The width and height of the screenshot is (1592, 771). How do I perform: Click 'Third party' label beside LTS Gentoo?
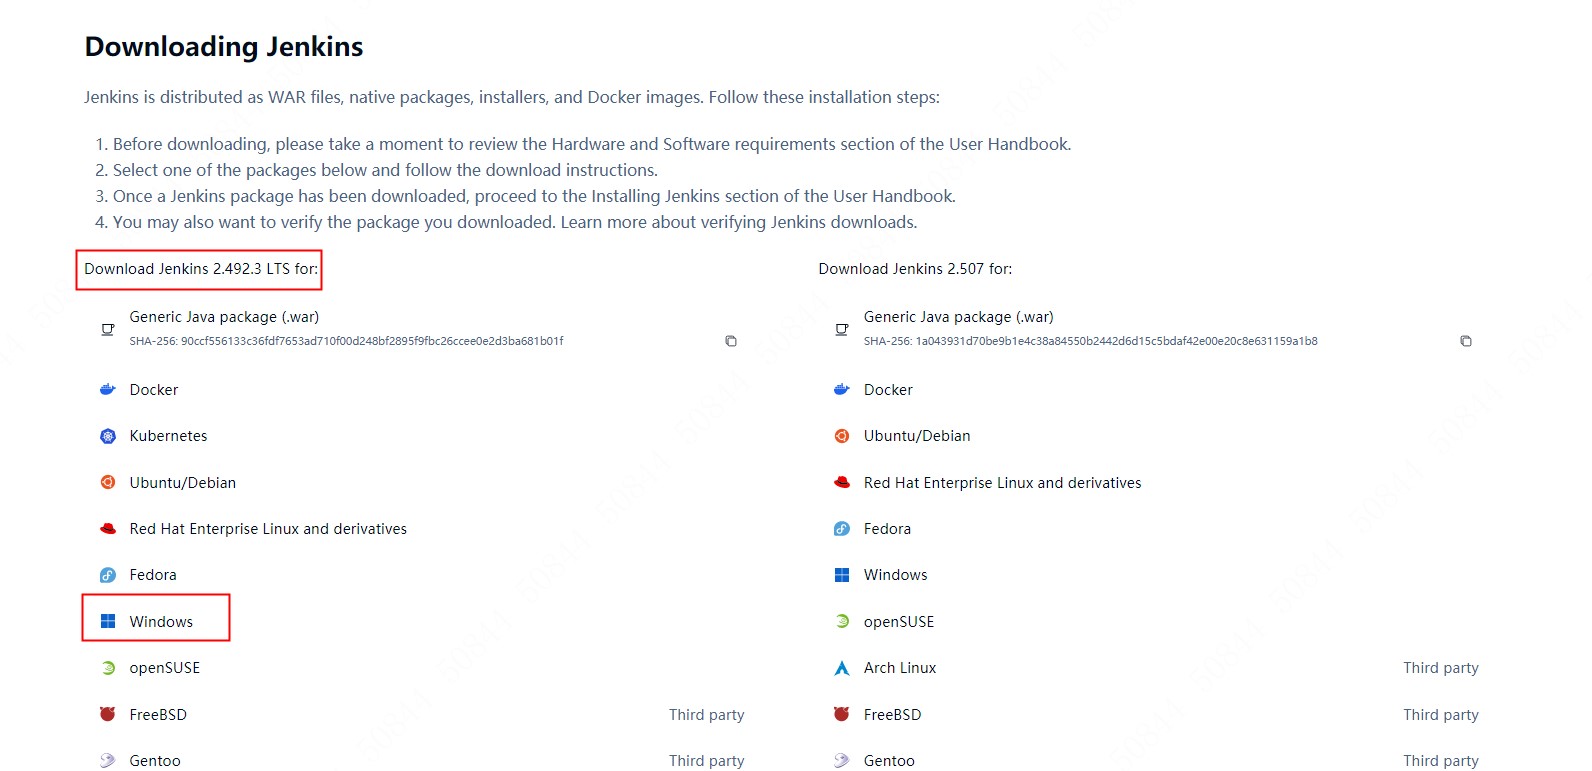tap(707, 761)
